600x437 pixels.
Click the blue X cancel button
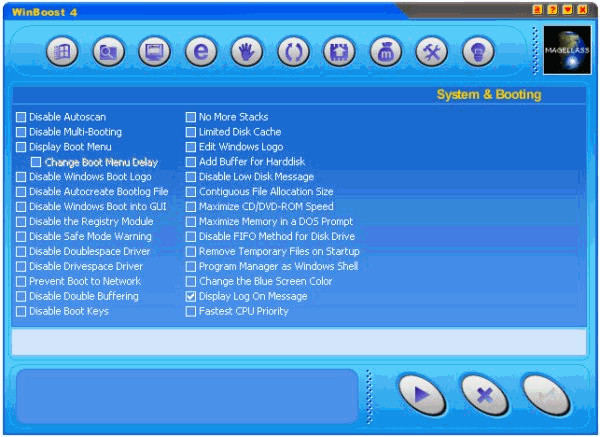[x=485, y=395]
